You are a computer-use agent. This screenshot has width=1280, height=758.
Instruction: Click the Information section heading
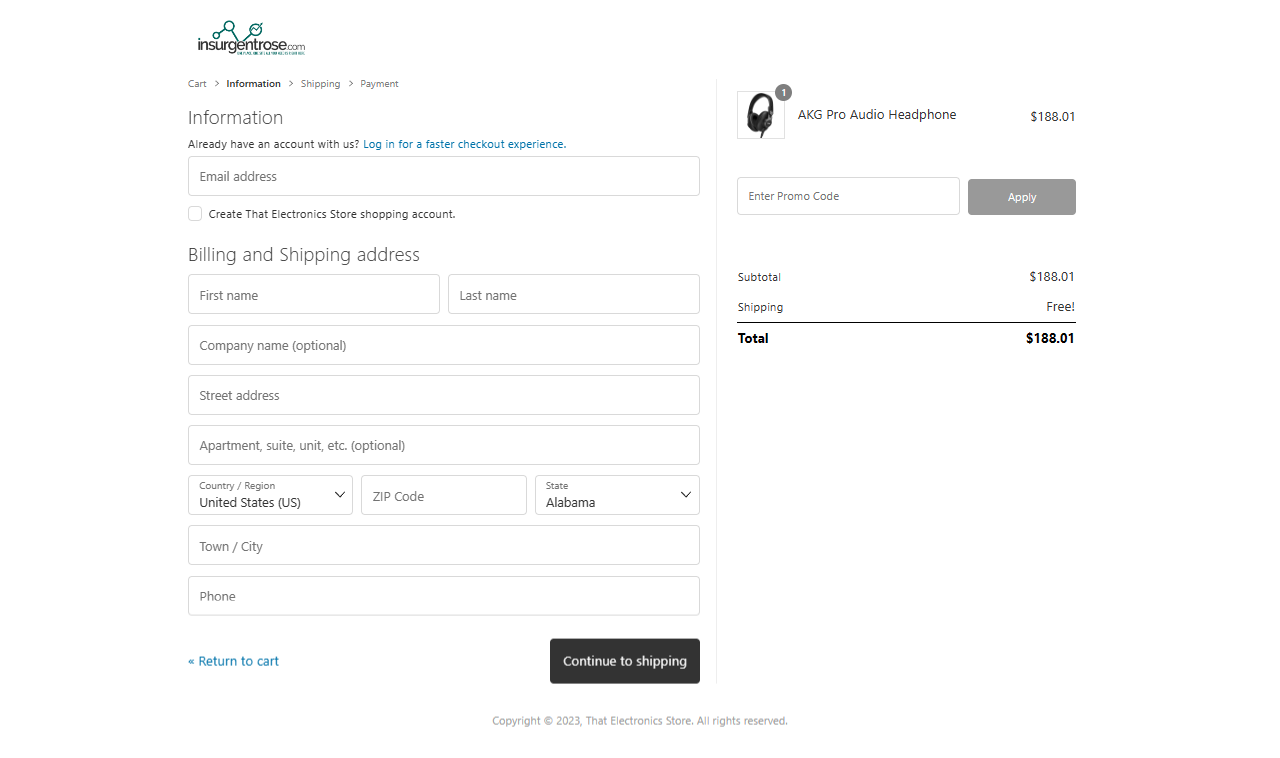pos(236,117)
